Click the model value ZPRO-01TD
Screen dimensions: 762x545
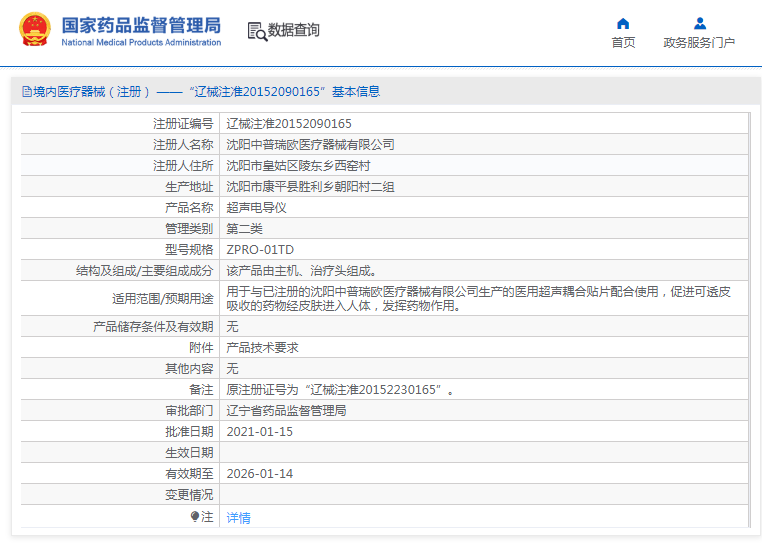pyautogui.click(x=260, y=250)
